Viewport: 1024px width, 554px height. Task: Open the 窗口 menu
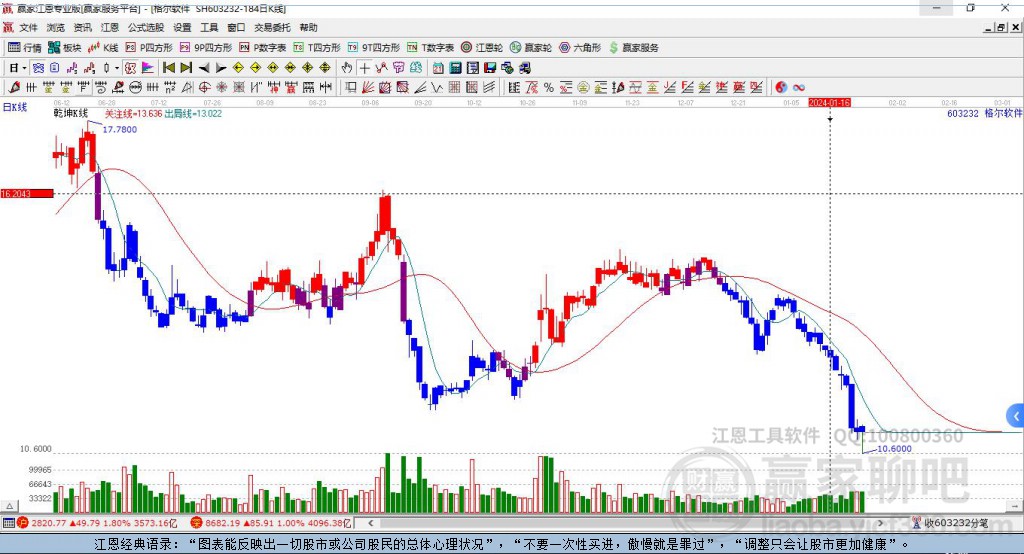[x=236, y=27]
